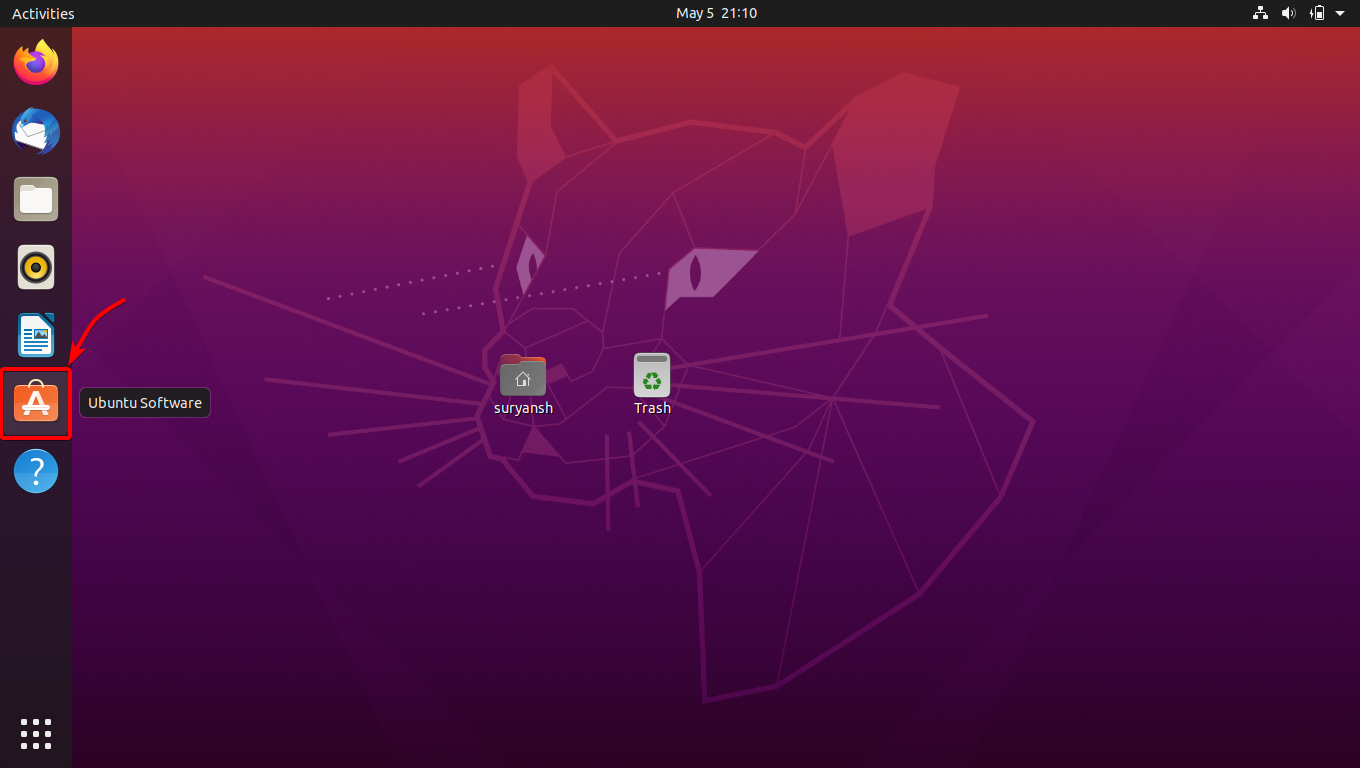Click the battery status icon
The image size is (1360, 768).
click(1318, 13)
